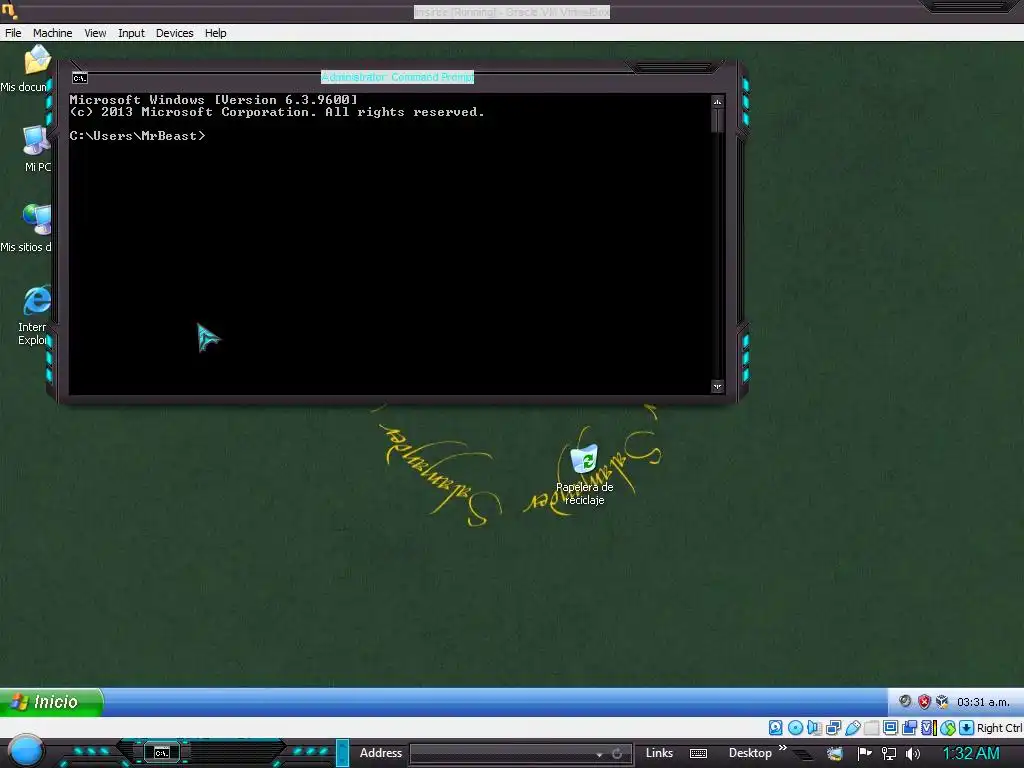
Task: Click the Links toolbar label
Action: (x=659, y=753)
